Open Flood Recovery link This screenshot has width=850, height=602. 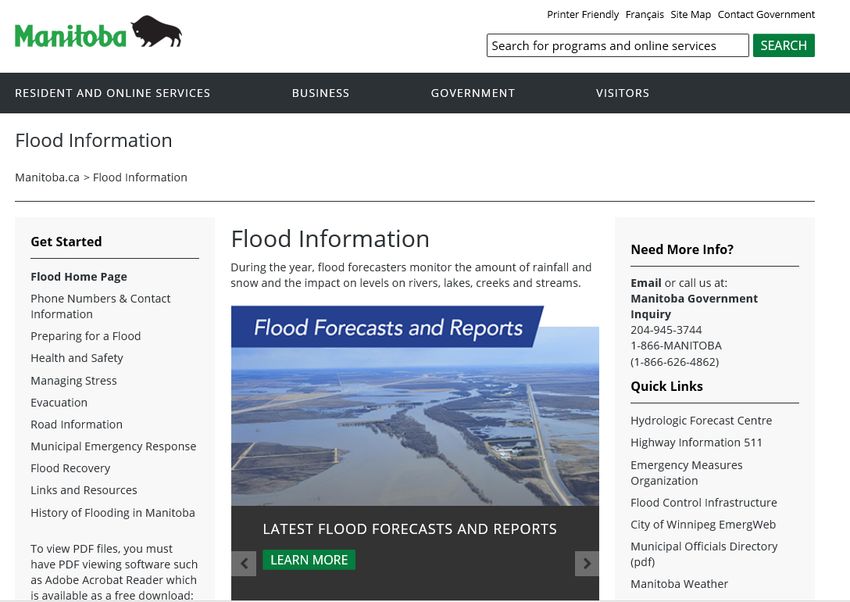coord(70,468)
